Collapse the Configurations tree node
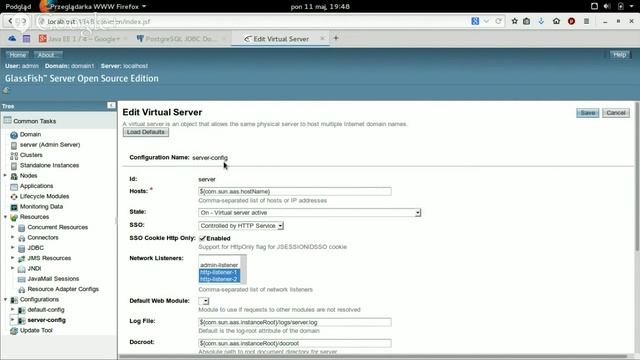The width and height of the screenshot is (640, 360). (x=5, y=299)
